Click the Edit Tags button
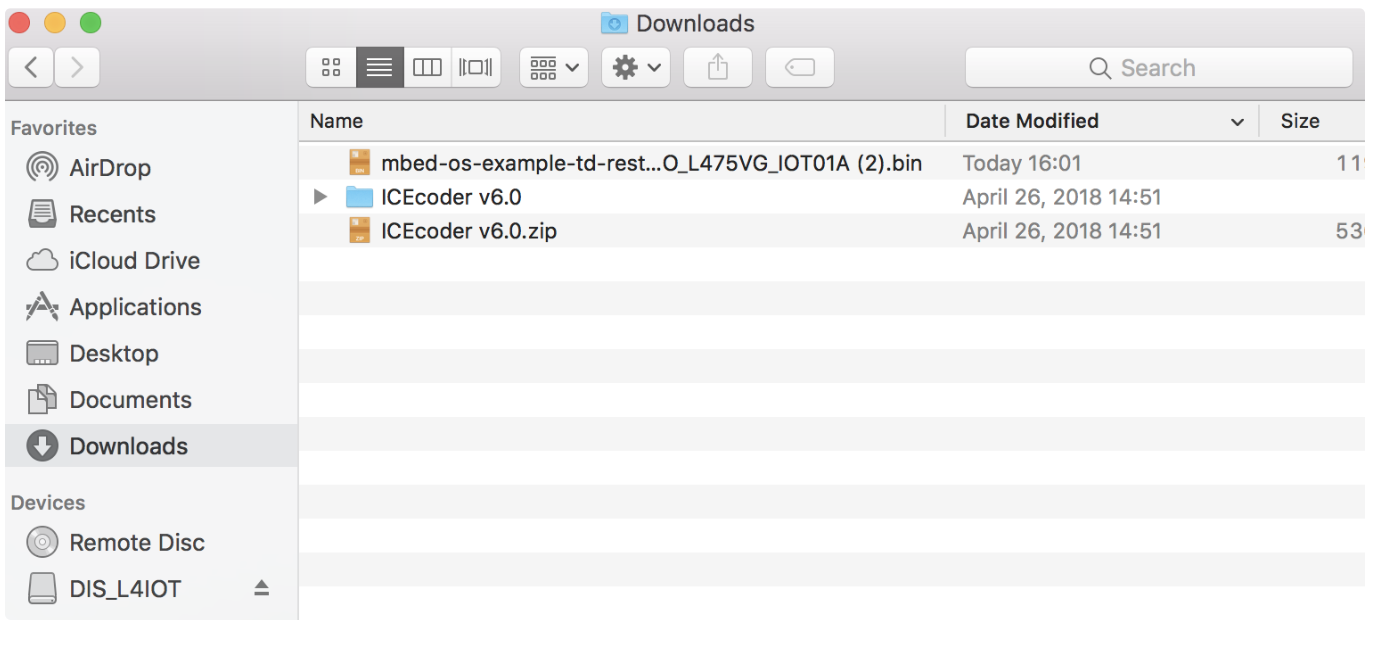 (799, 68)
